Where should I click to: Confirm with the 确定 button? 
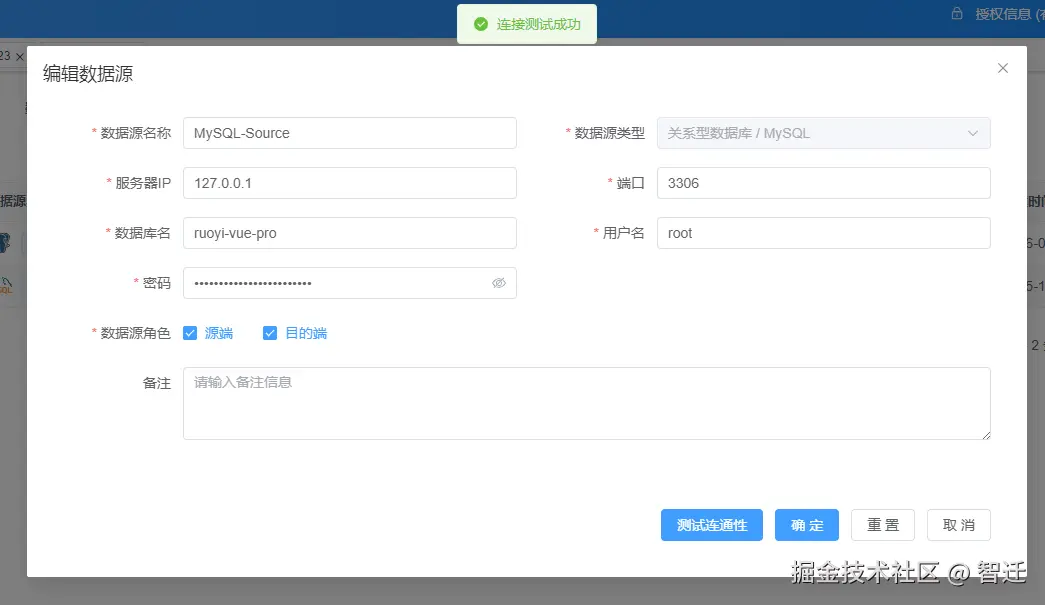point(806,525)
